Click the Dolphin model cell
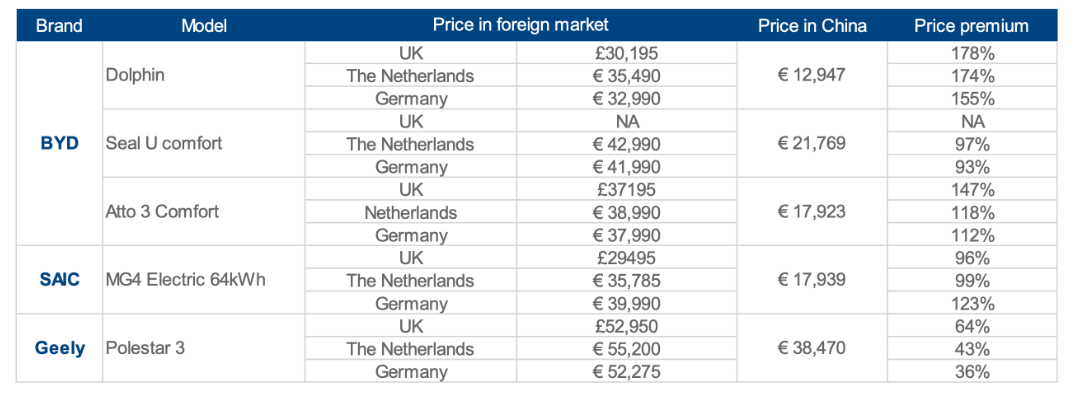The image size is (1088, 402). tap(135, 75)
